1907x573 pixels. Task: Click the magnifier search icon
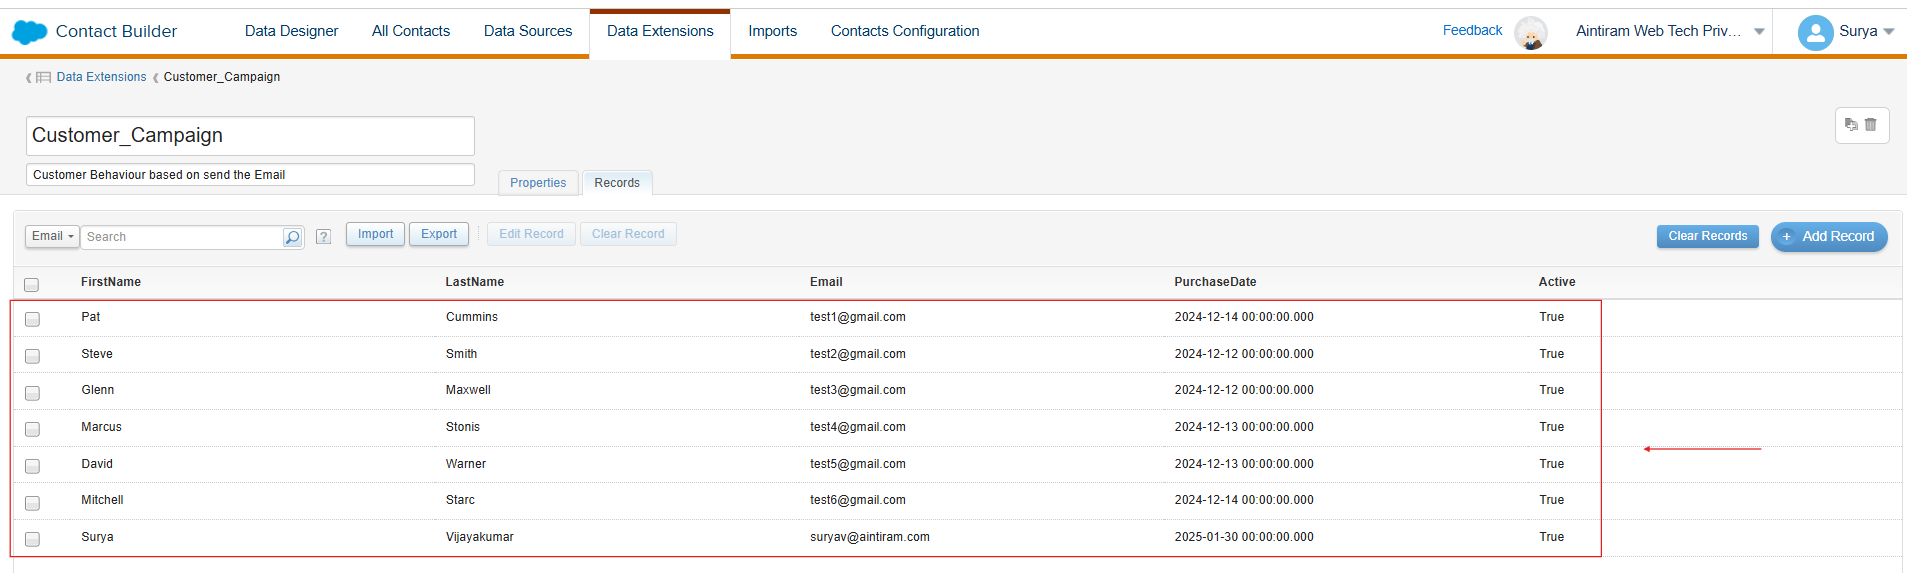coord(292,237)
